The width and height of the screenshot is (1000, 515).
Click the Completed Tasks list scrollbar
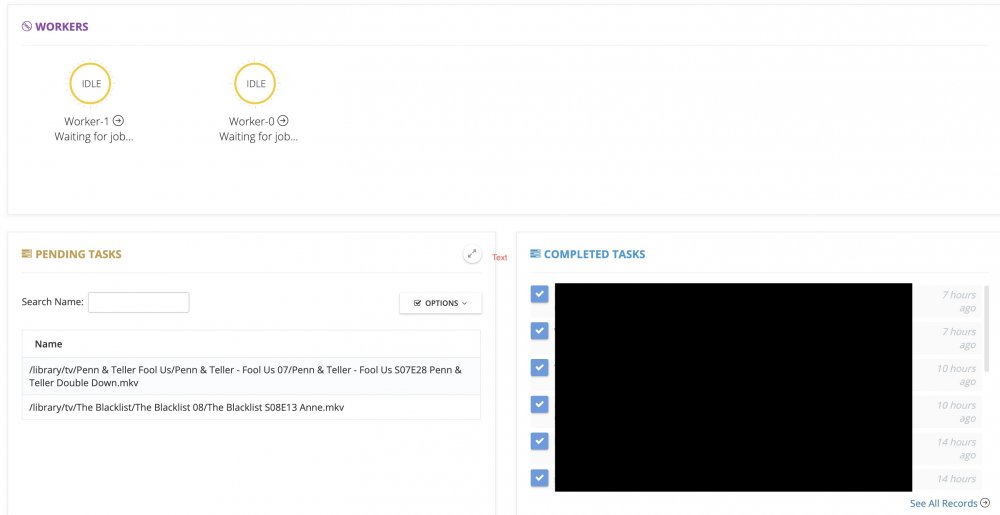point(987,331)
